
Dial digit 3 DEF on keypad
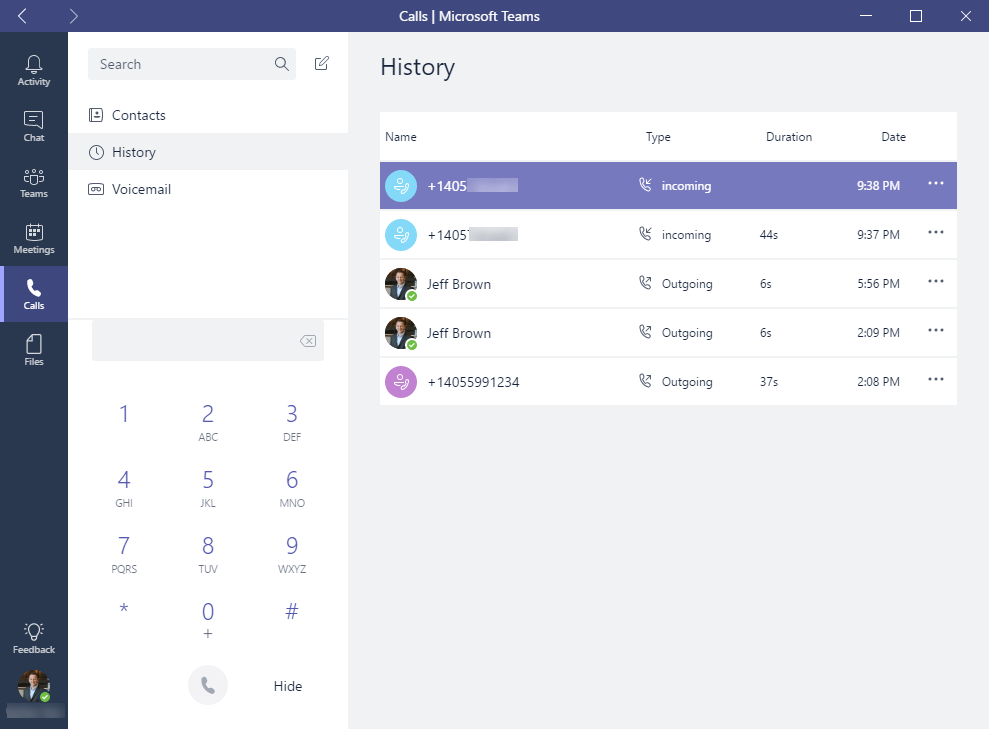click(x=291, y=423)
